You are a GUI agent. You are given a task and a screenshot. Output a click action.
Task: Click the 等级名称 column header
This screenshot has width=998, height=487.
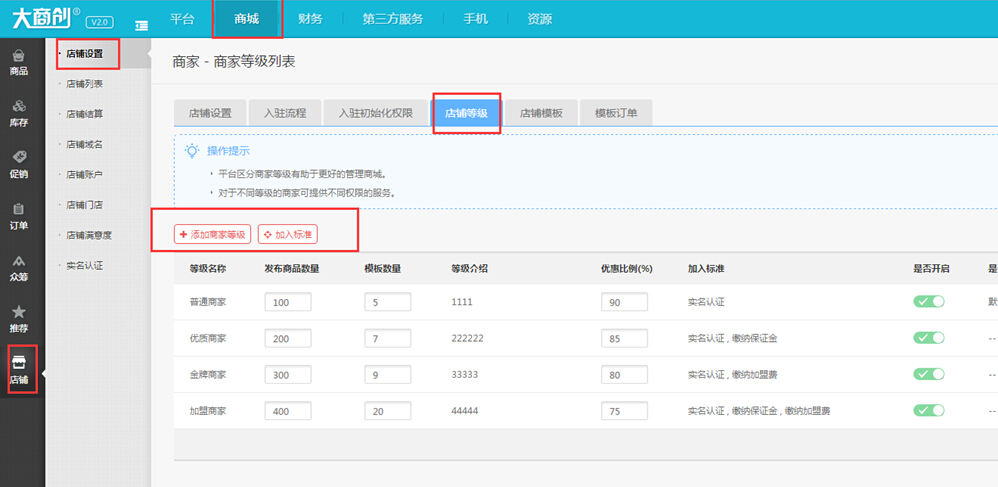(x=207, y=268)
